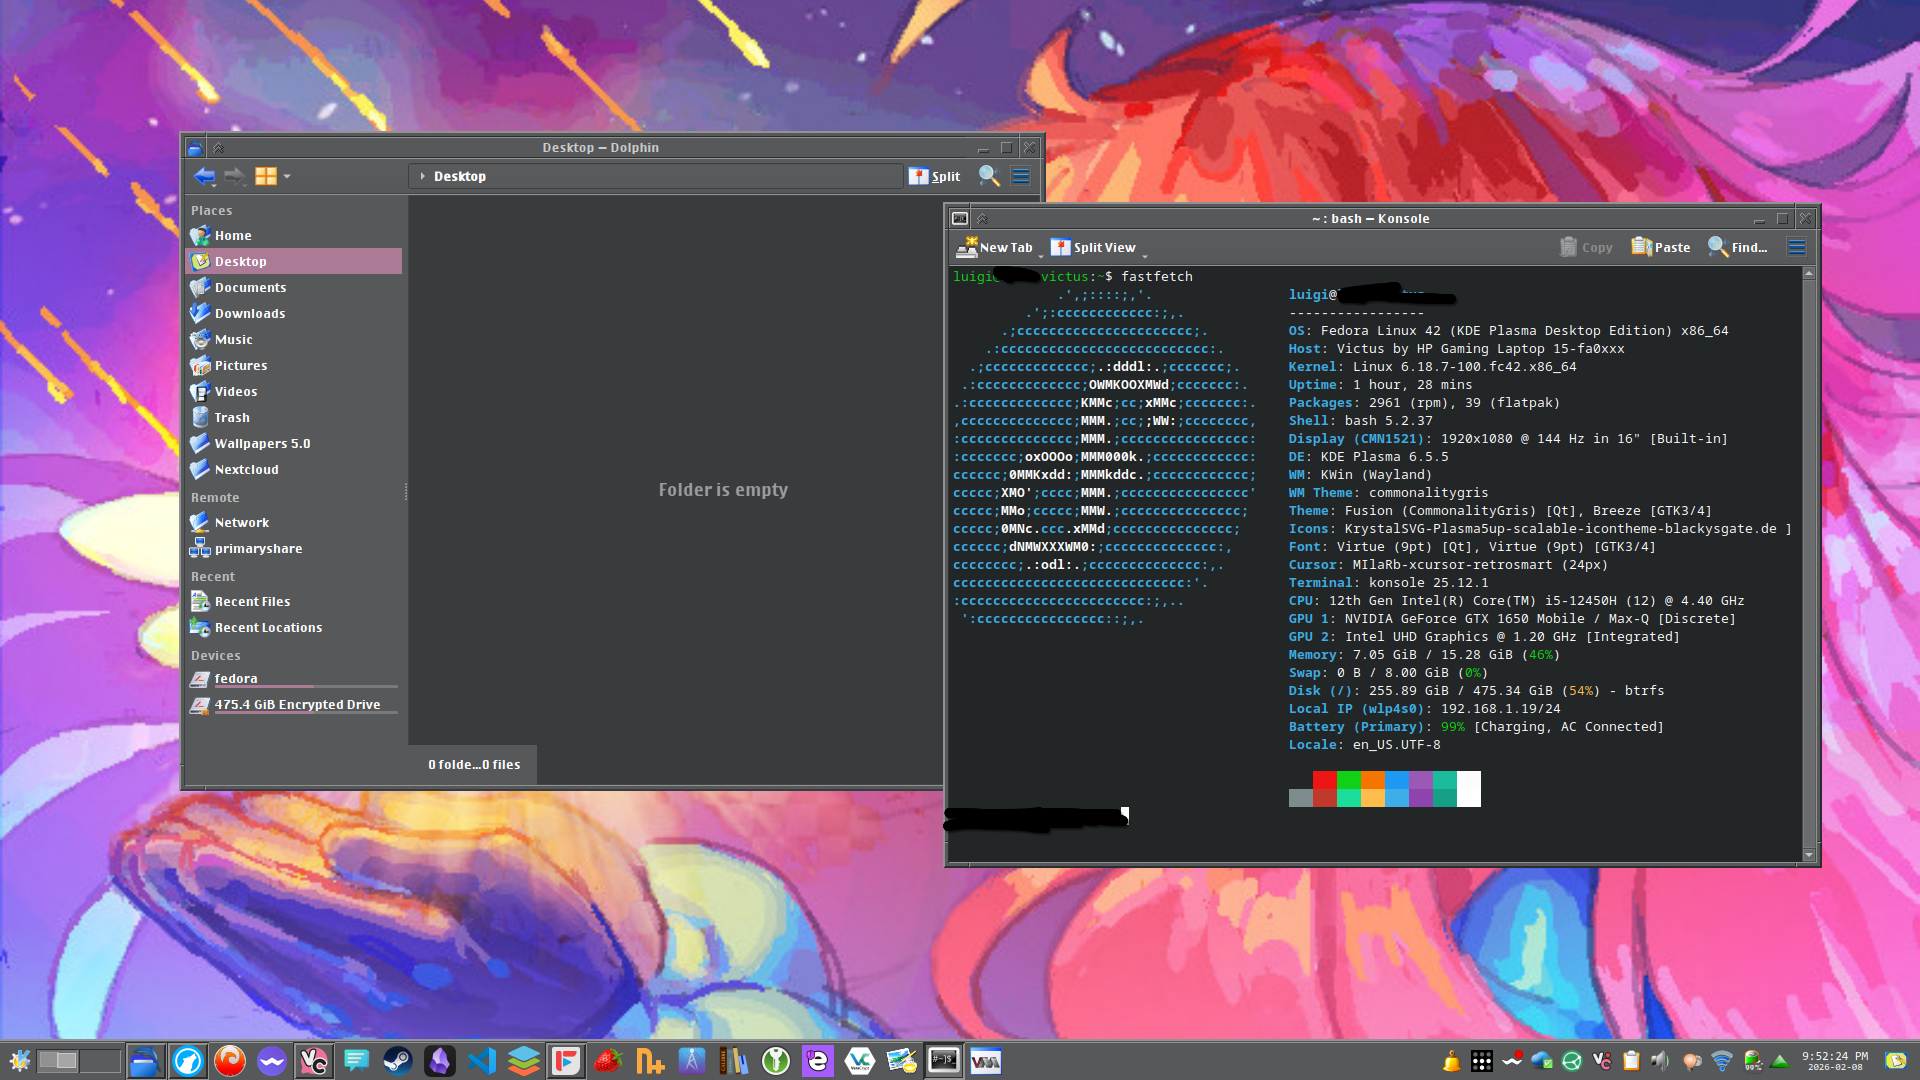The height and width of the screenshot is (1080, 1920).
Task: Click the Desktop breadcrumb in location bar
Action: [x=459, y=176]
